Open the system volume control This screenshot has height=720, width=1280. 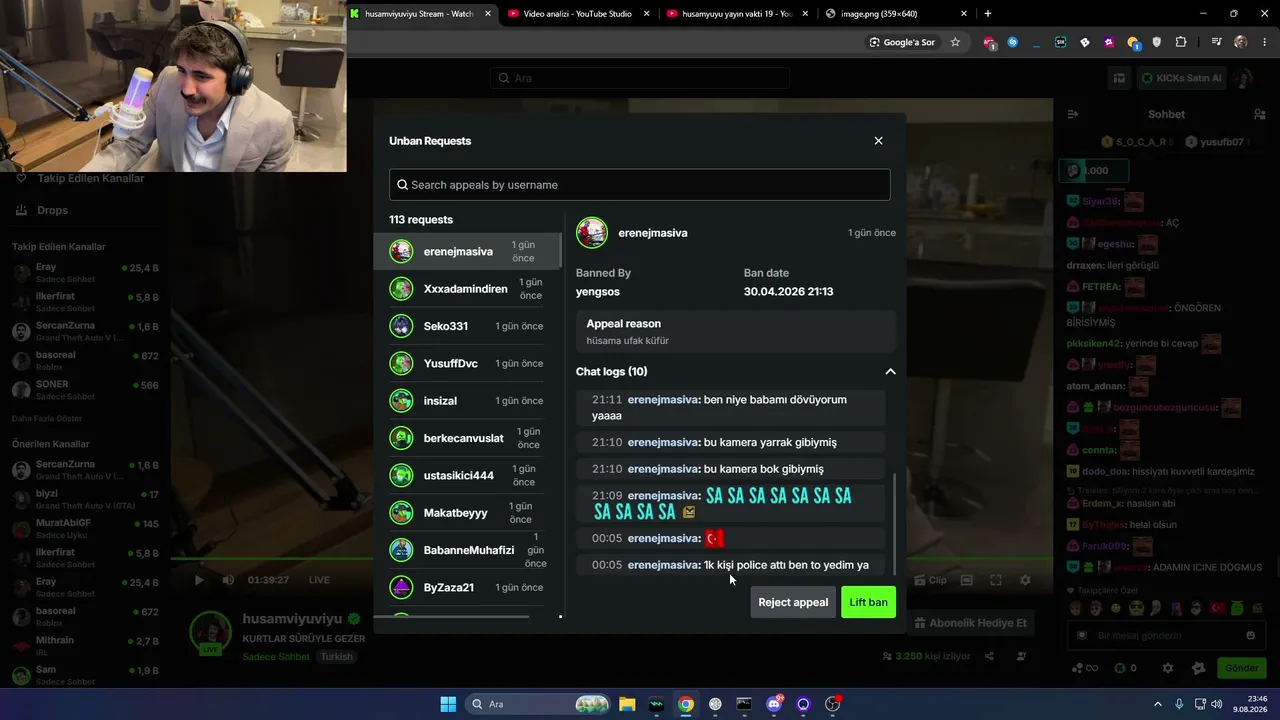click(x=1216, y=704)
